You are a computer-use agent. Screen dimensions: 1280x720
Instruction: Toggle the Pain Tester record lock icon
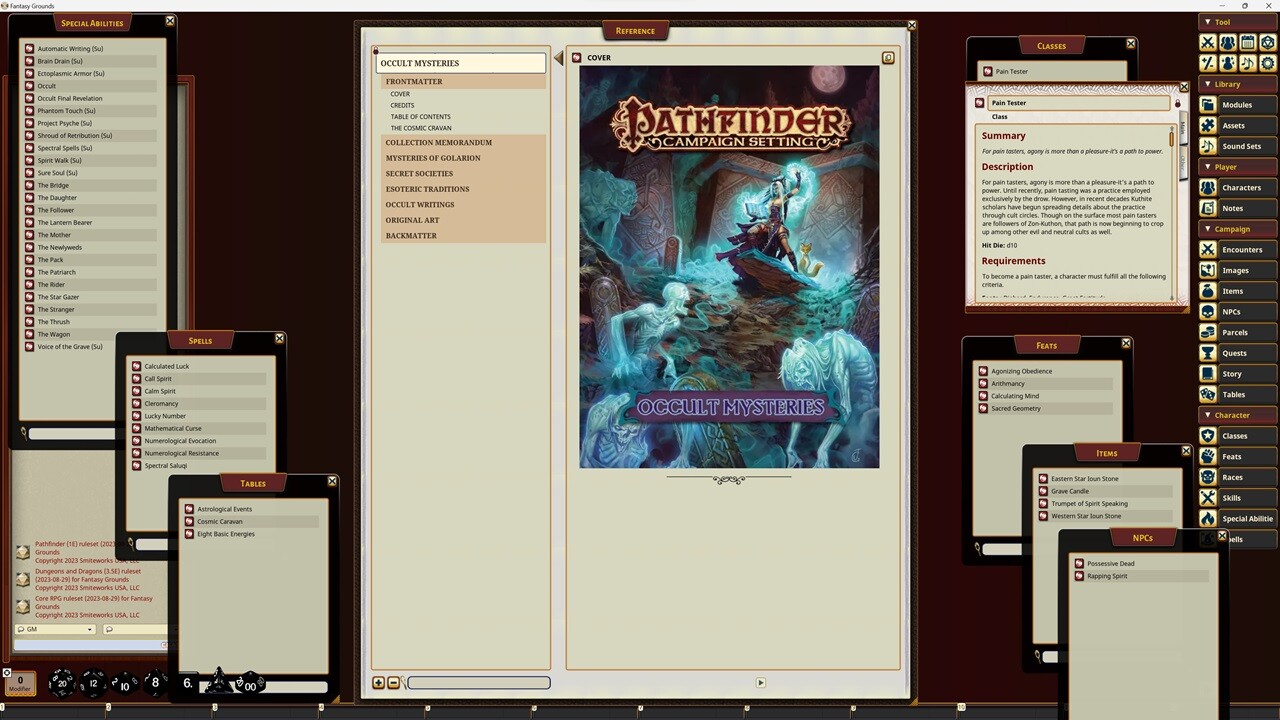pos(1177,103)
